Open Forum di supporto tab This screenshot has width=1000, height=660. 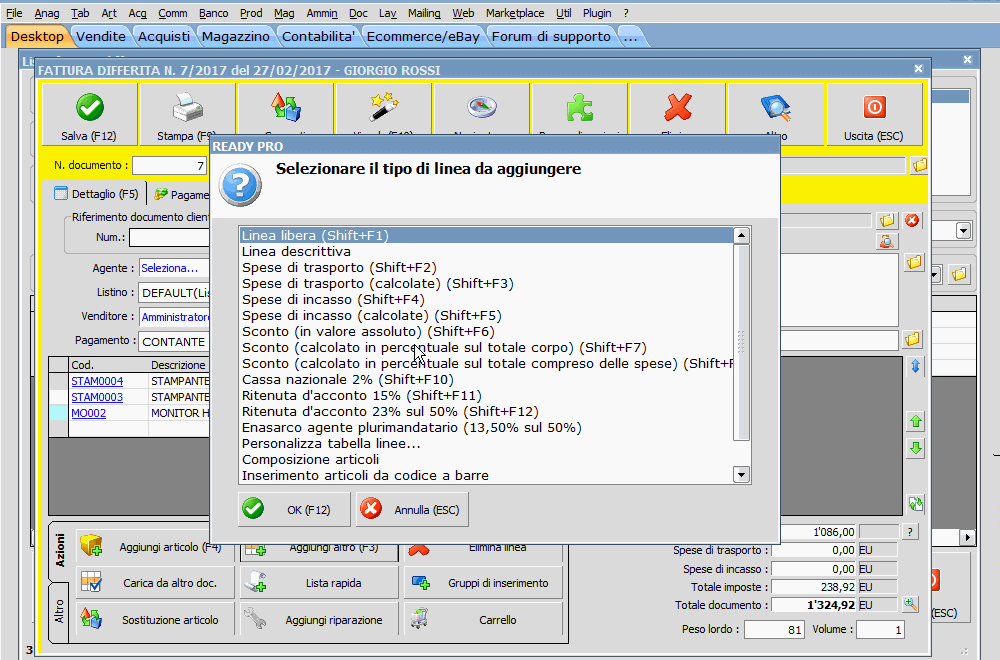551,36
